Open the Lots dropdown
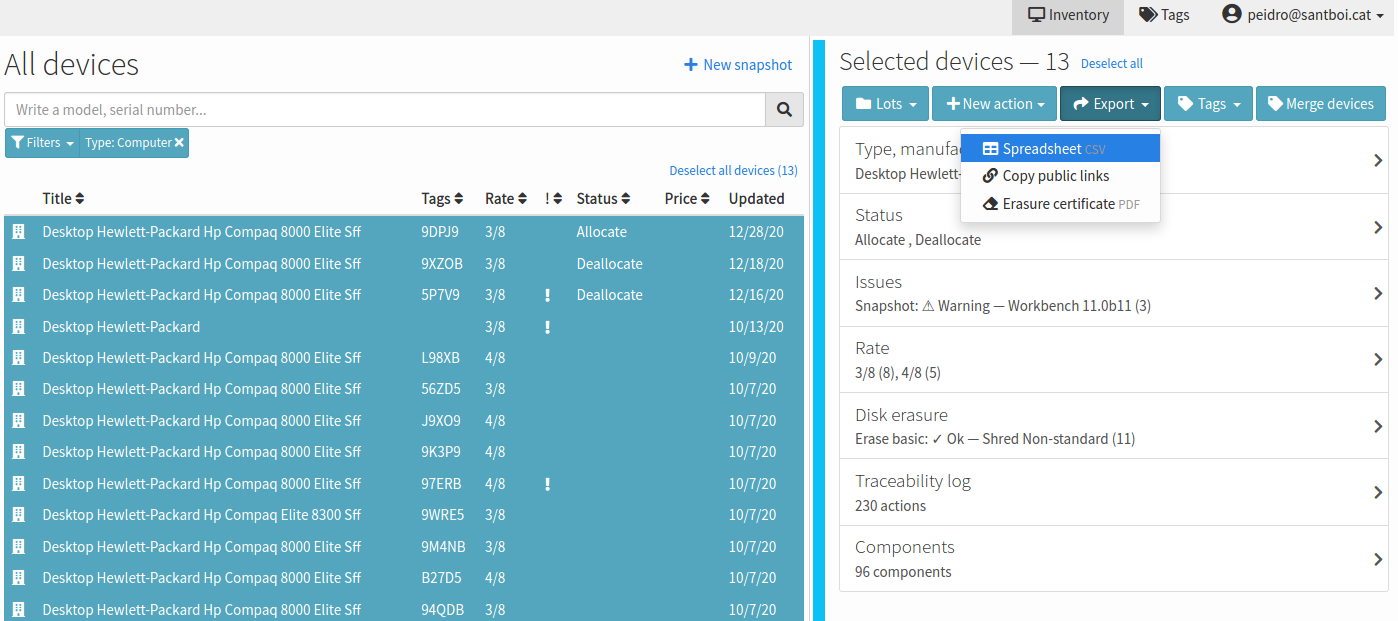This screenshot has width=1398, height=621. click(x=886, y=104)
